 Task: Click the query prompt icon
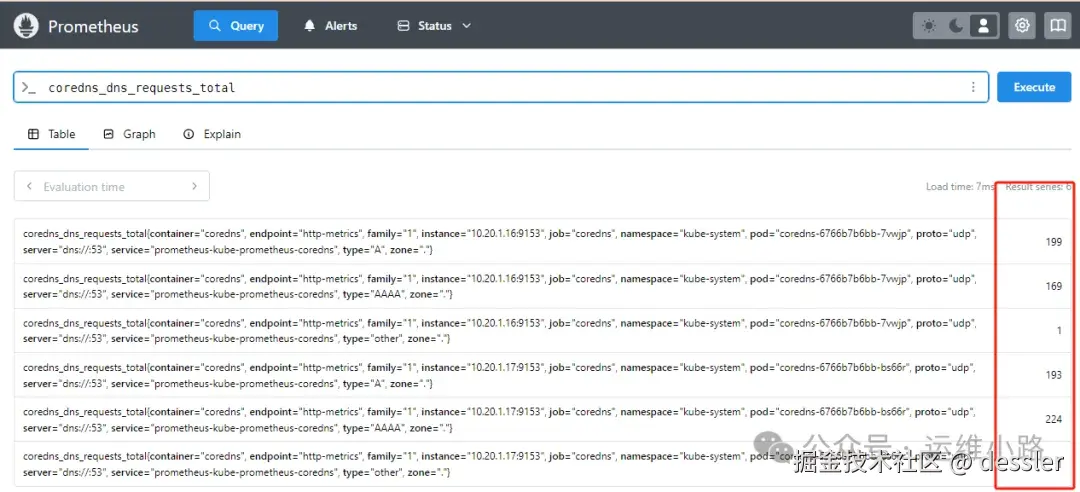click(x=28, y=88)
